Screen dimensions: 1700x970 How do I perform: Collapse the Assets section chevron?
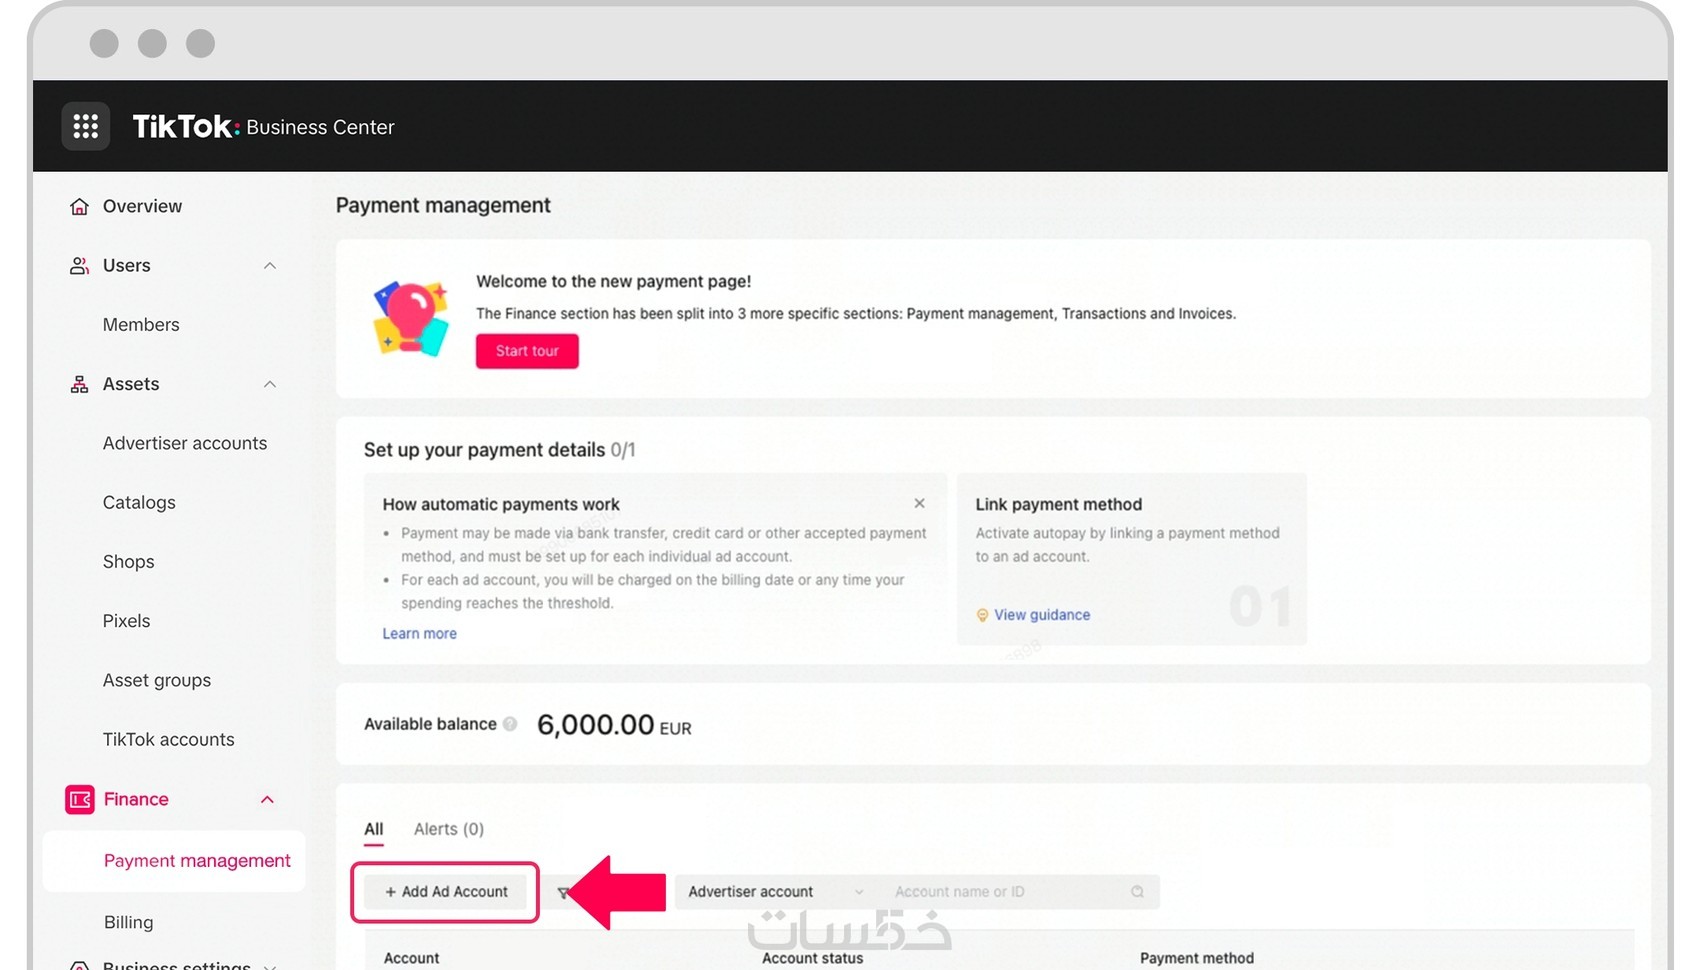tap(270, 384)
